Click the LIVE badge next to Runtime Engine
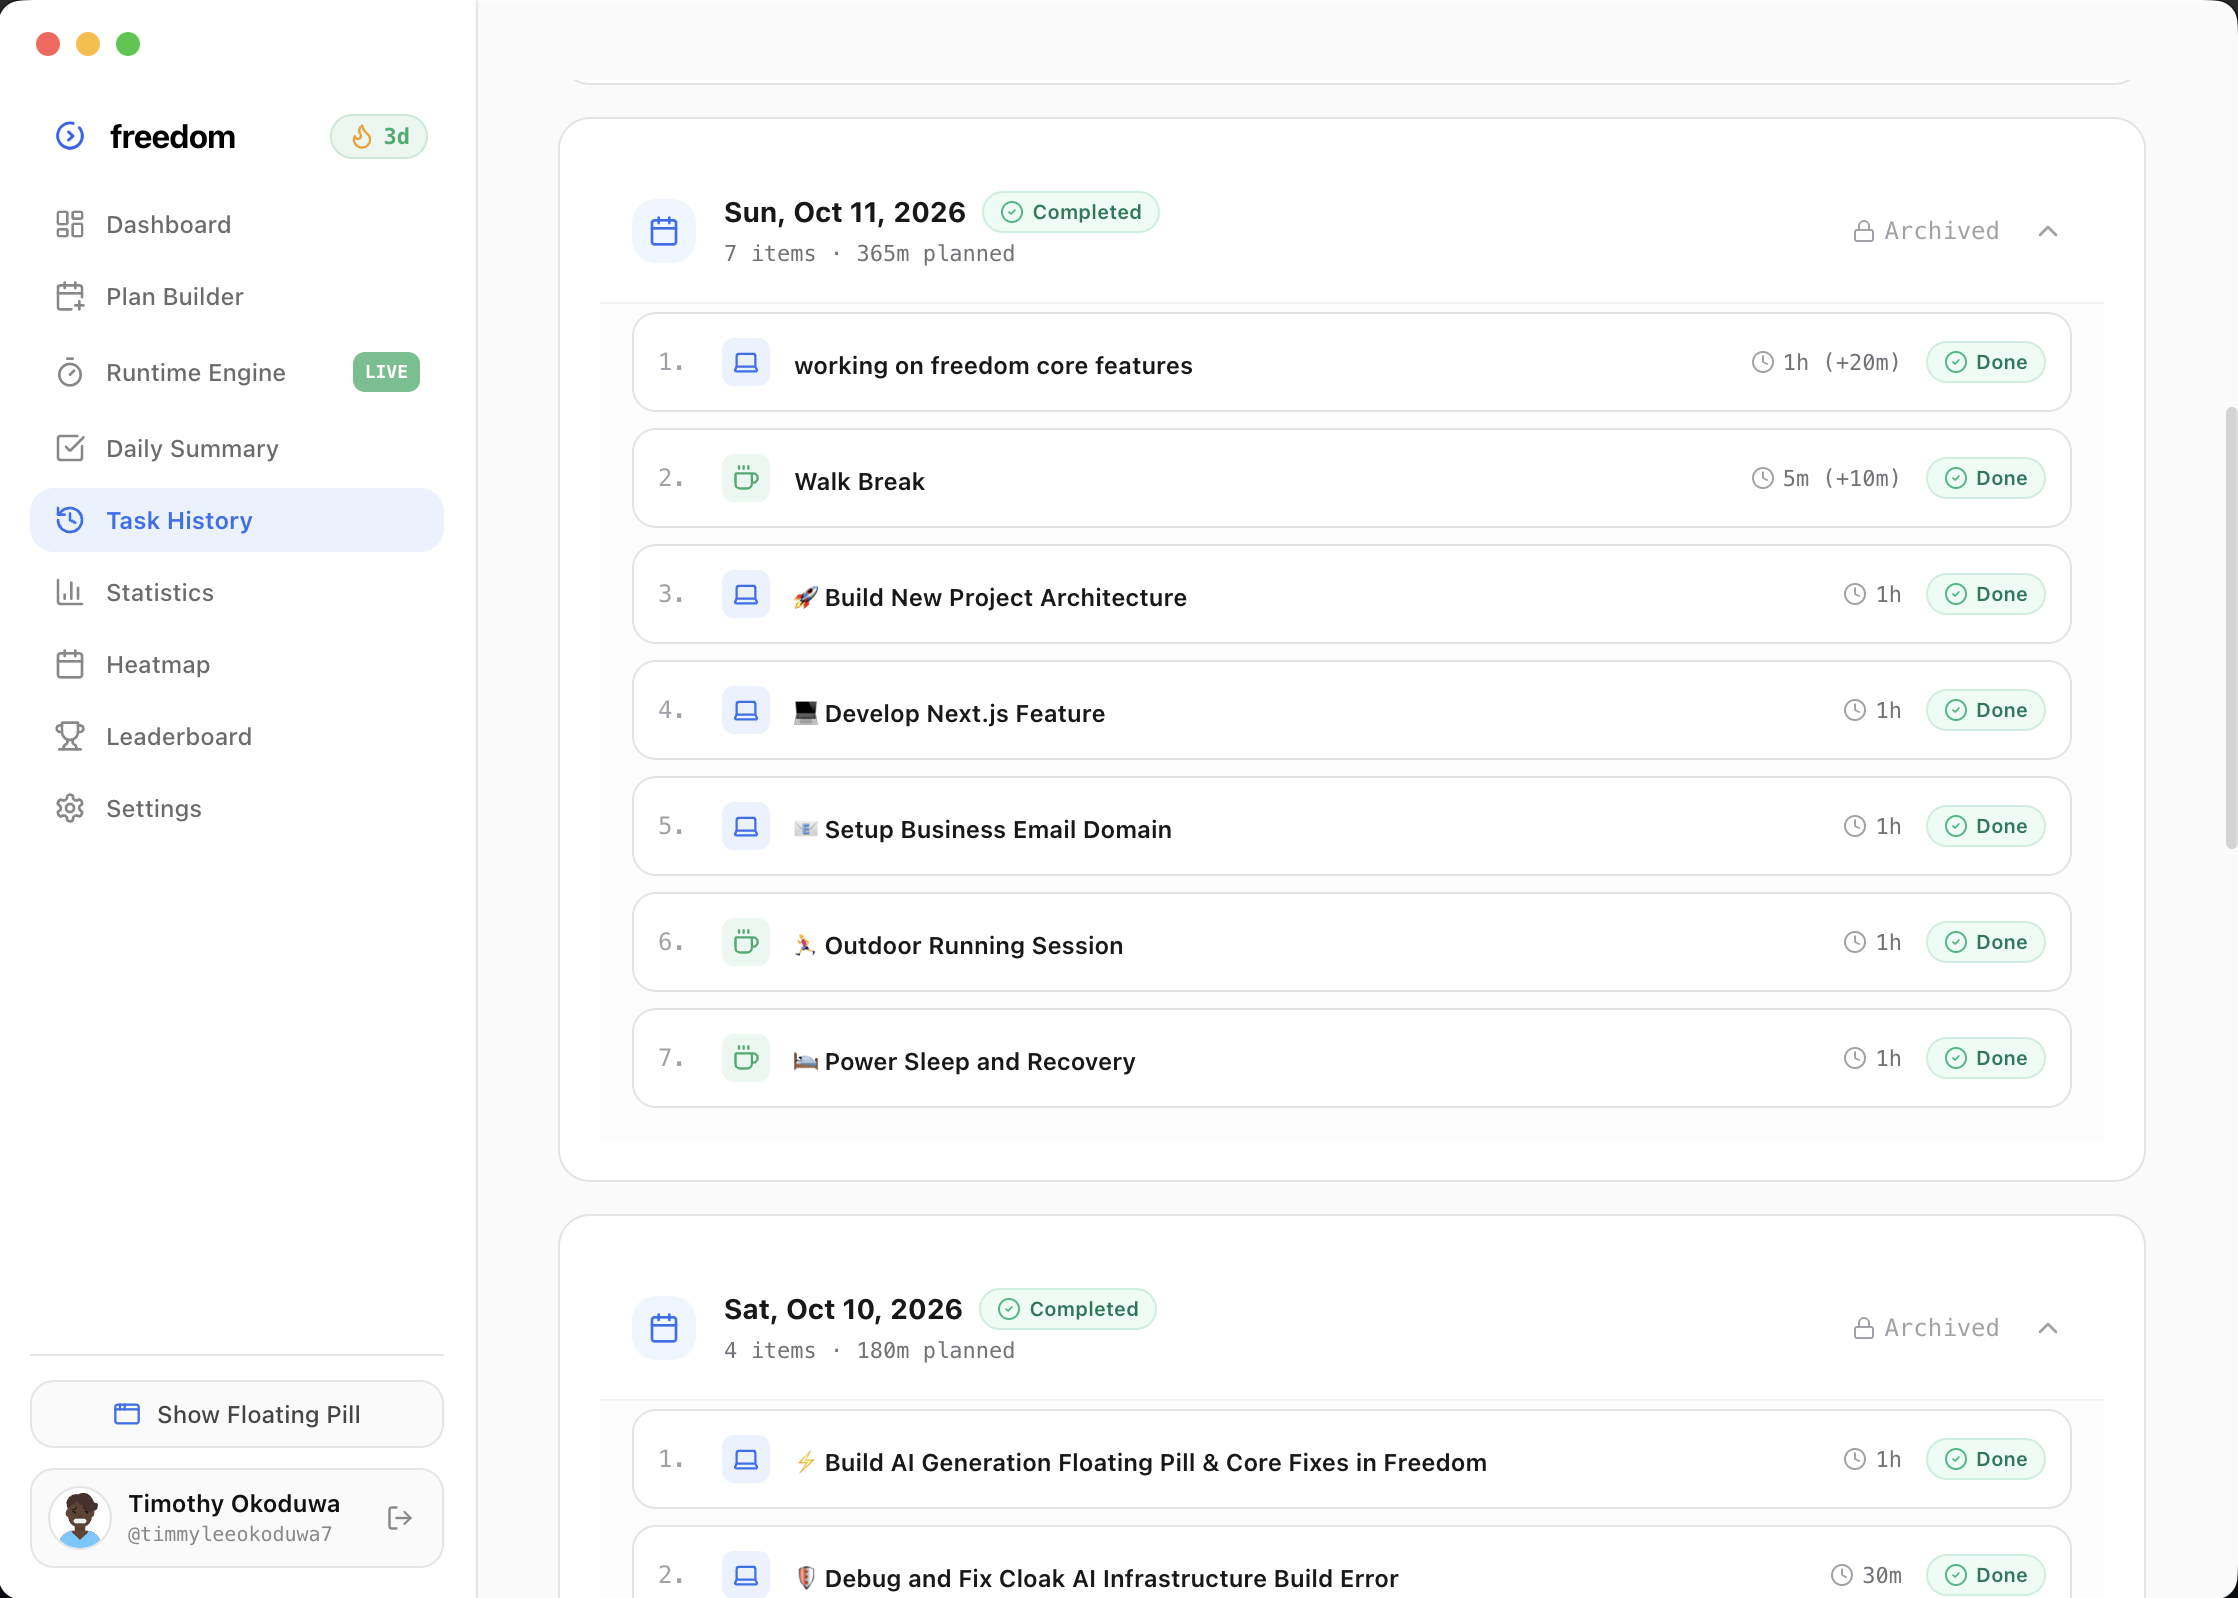Viewport: 2238px width, 1598px height. coord(386,372)
